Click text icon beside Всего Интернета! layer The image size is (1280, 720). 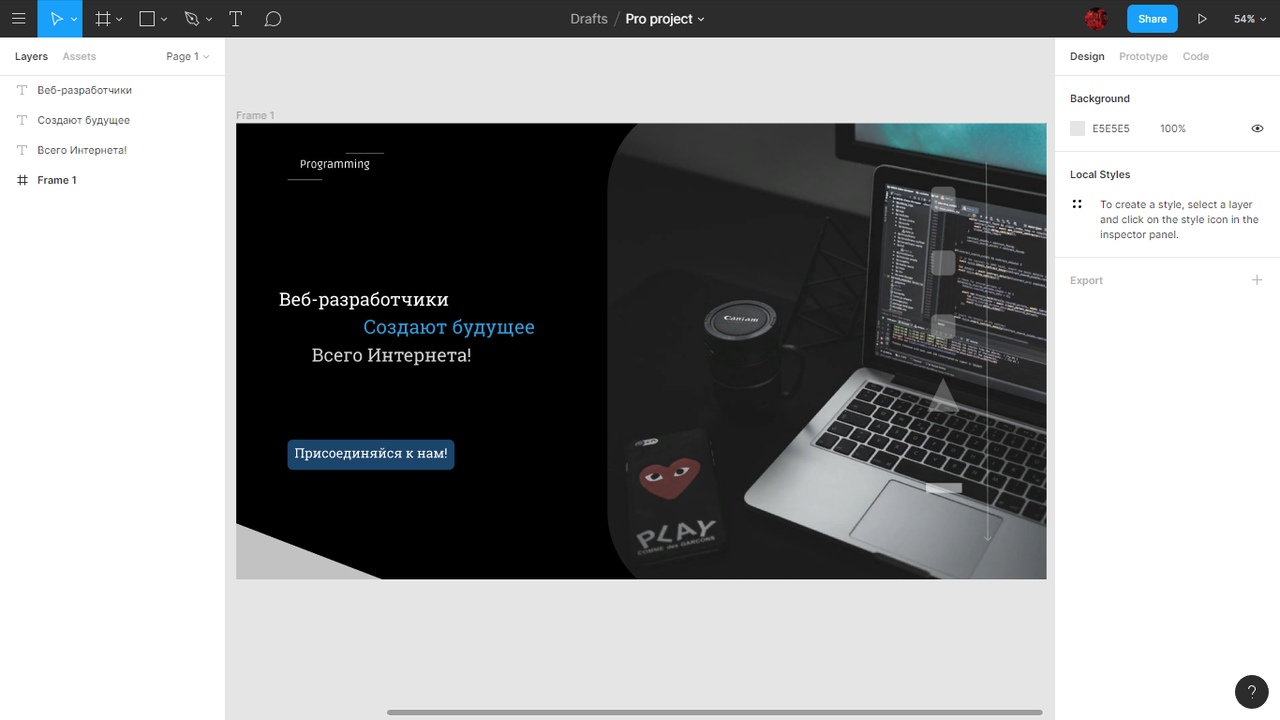(22, 150)
